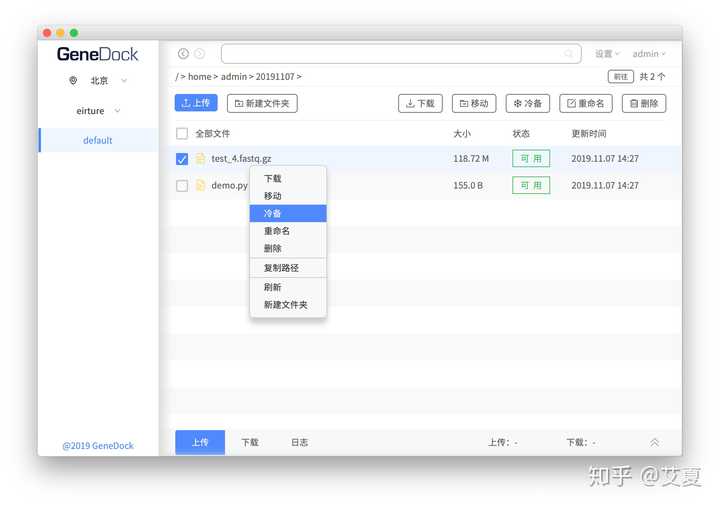This screenshot has height=506, width=720.
Task: Expand the eirture account dropdown
Action: pos(98,111)
